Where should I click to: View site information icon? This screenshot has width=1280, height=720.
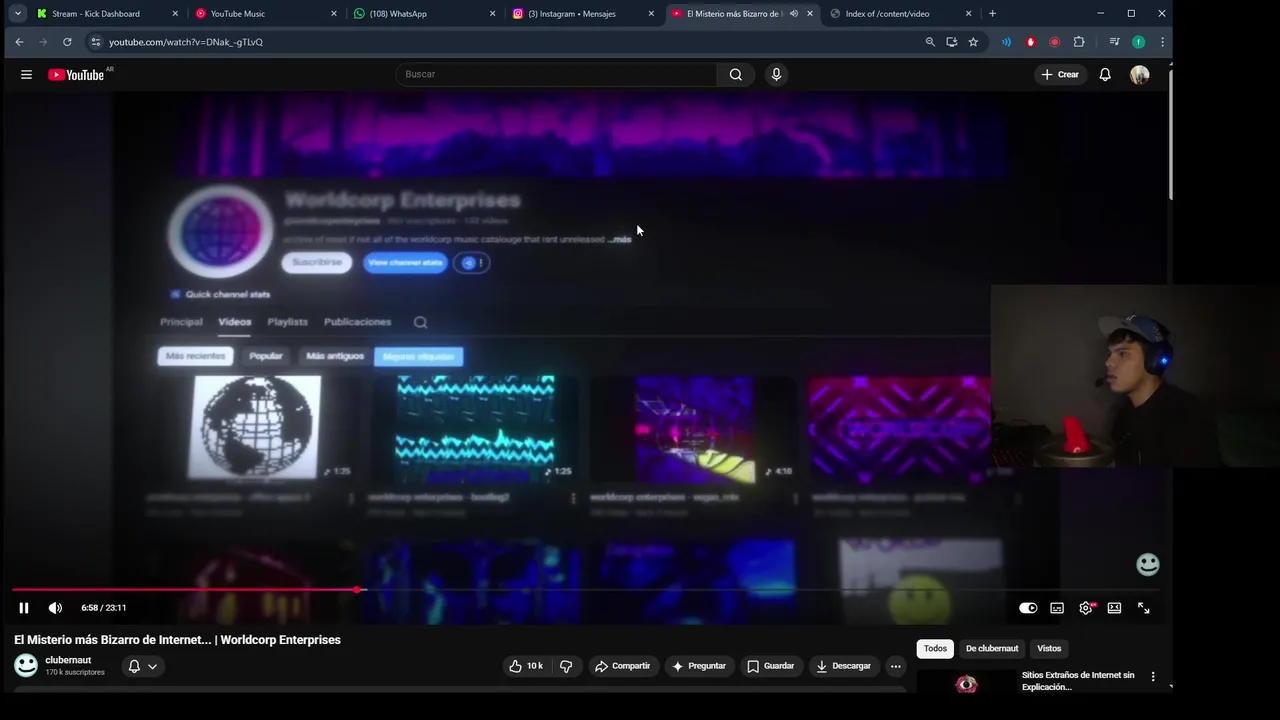click(95, 42)
